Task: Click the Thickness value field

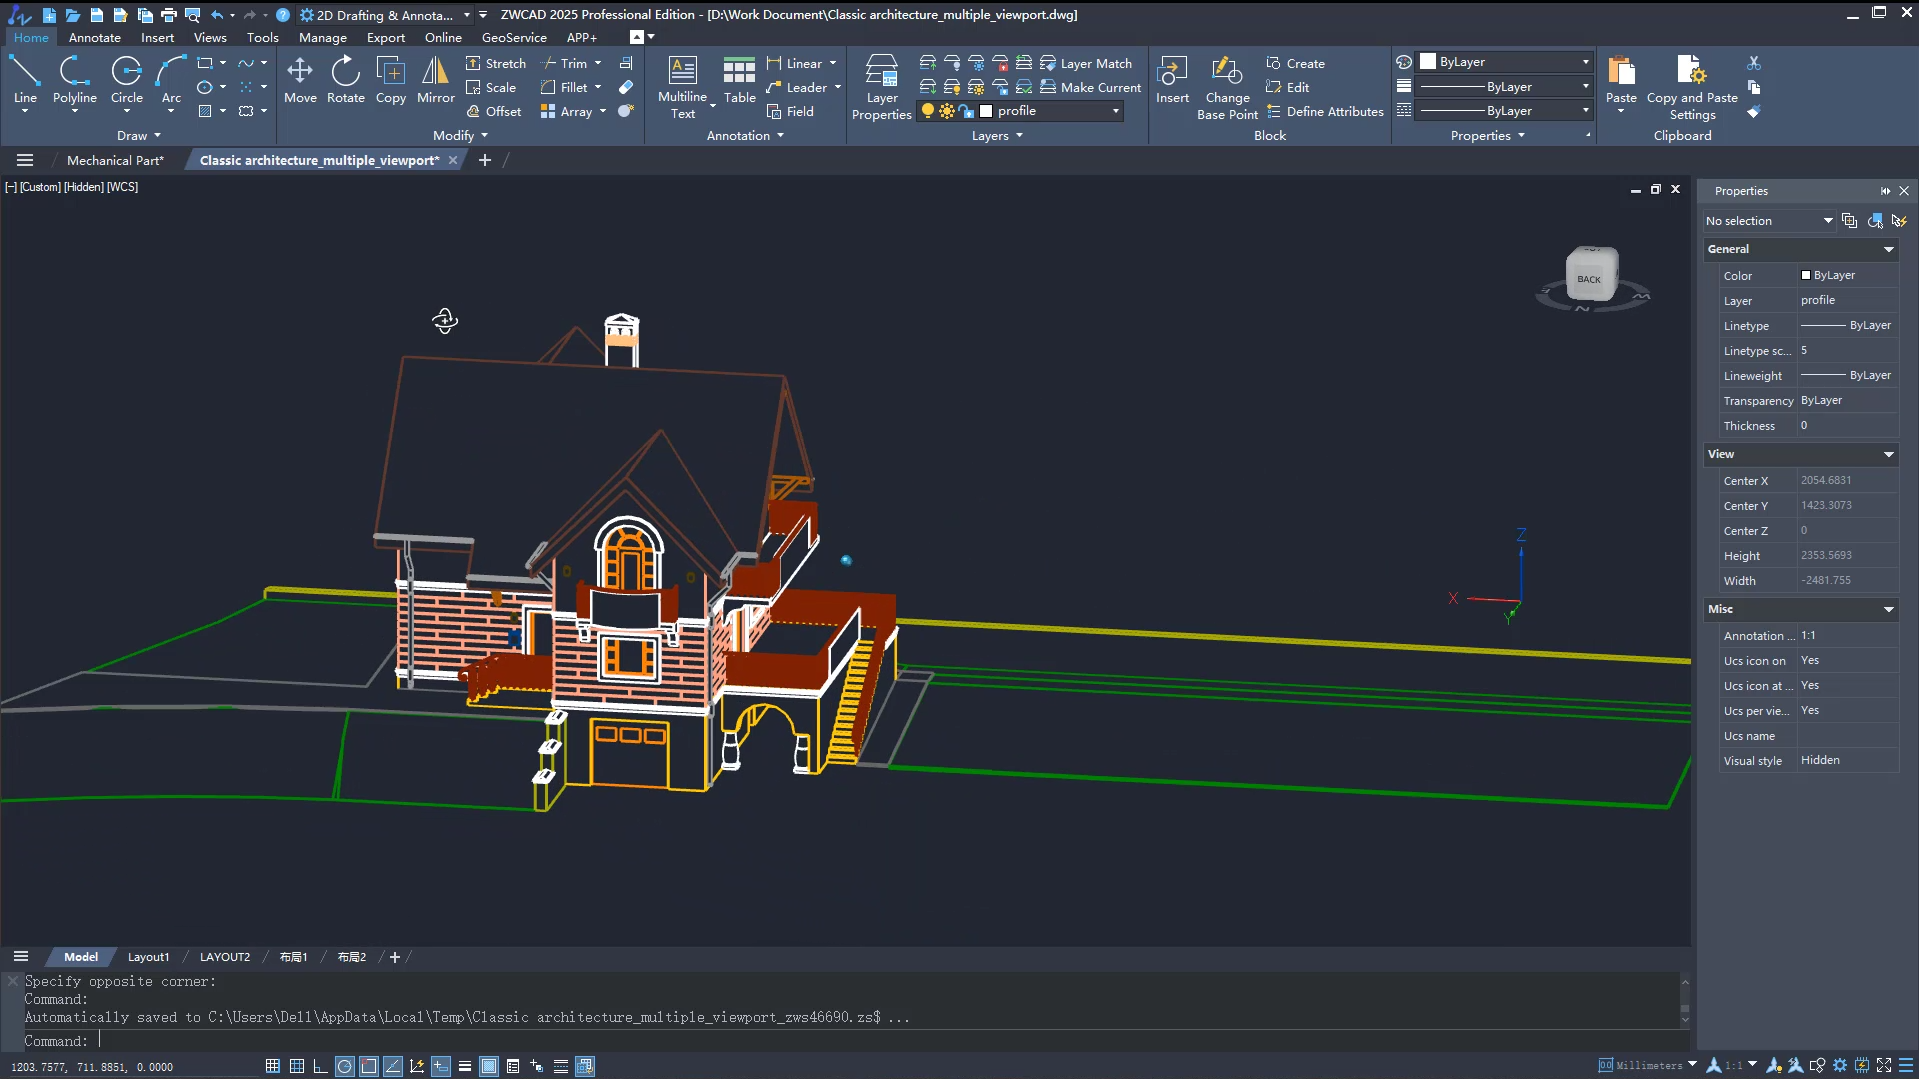Action: (1847, 426)
